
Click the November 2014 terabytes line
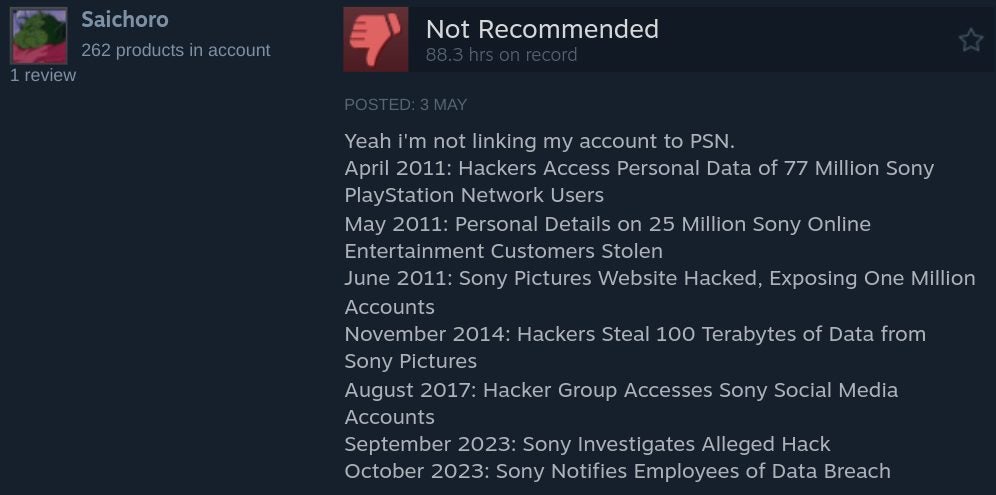(635, 334)
